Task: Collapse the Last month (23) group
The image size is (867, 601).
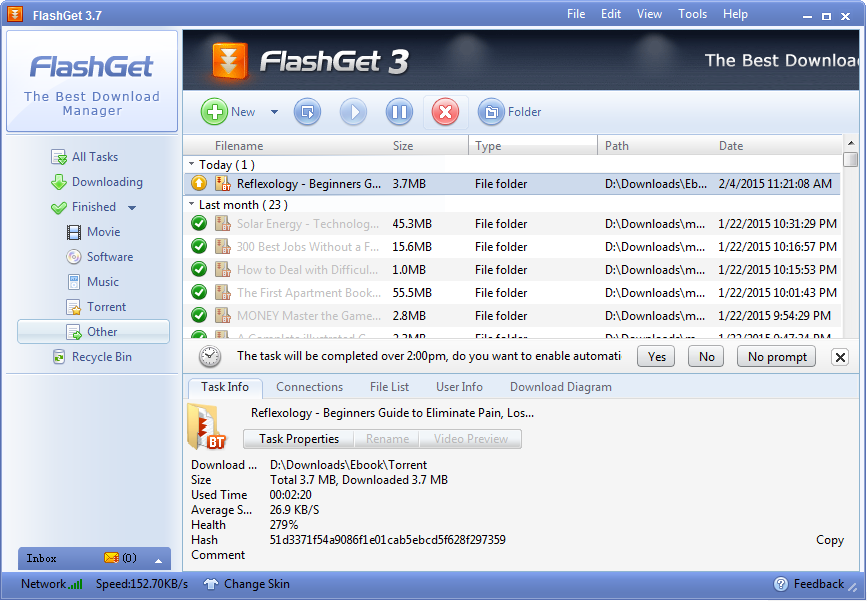Action: 191,204
